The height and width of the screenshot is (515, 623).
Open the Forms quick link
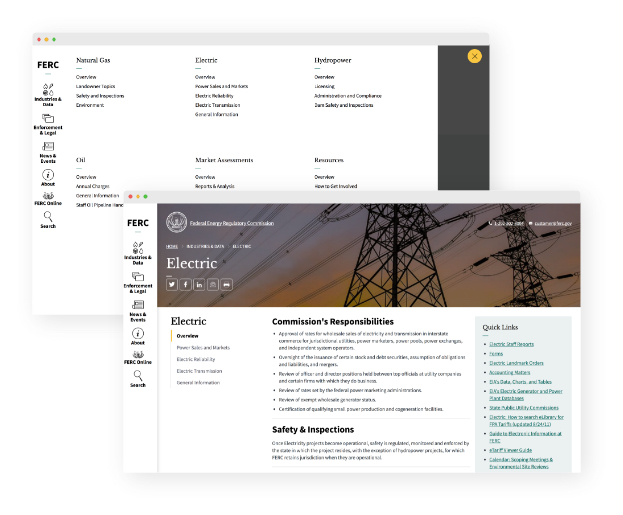point(496,354)
